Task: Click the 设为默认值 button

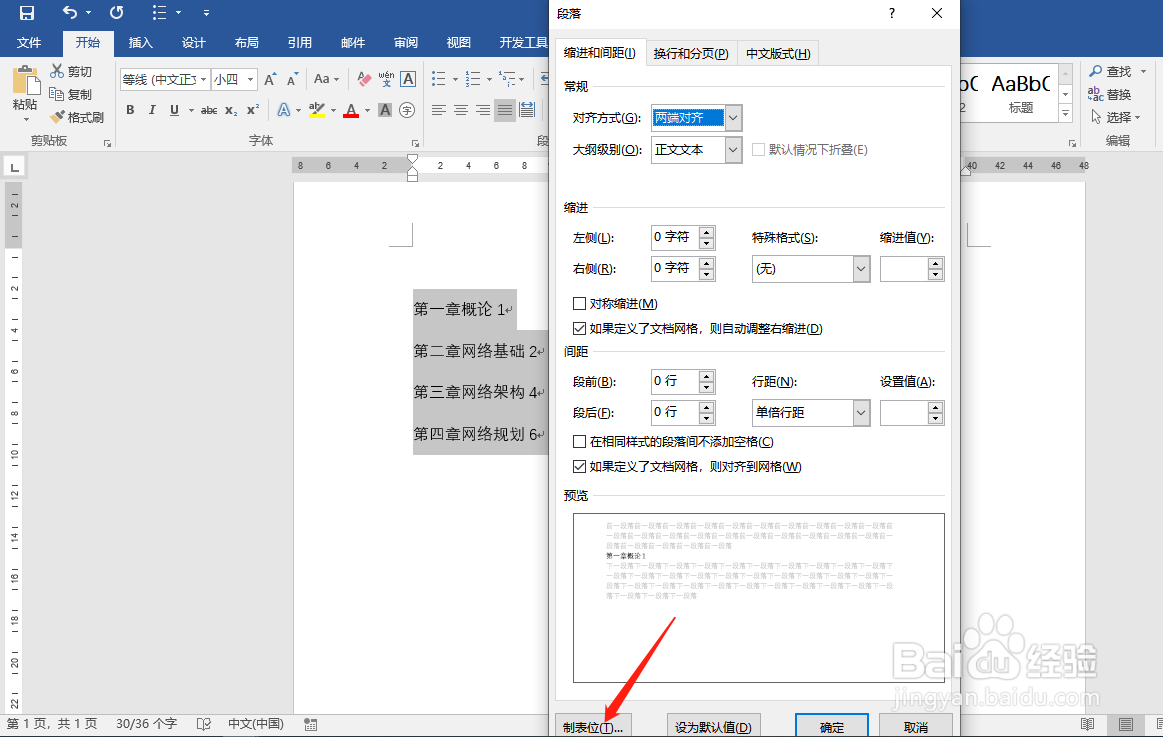Action: click(x=713, y=725)
